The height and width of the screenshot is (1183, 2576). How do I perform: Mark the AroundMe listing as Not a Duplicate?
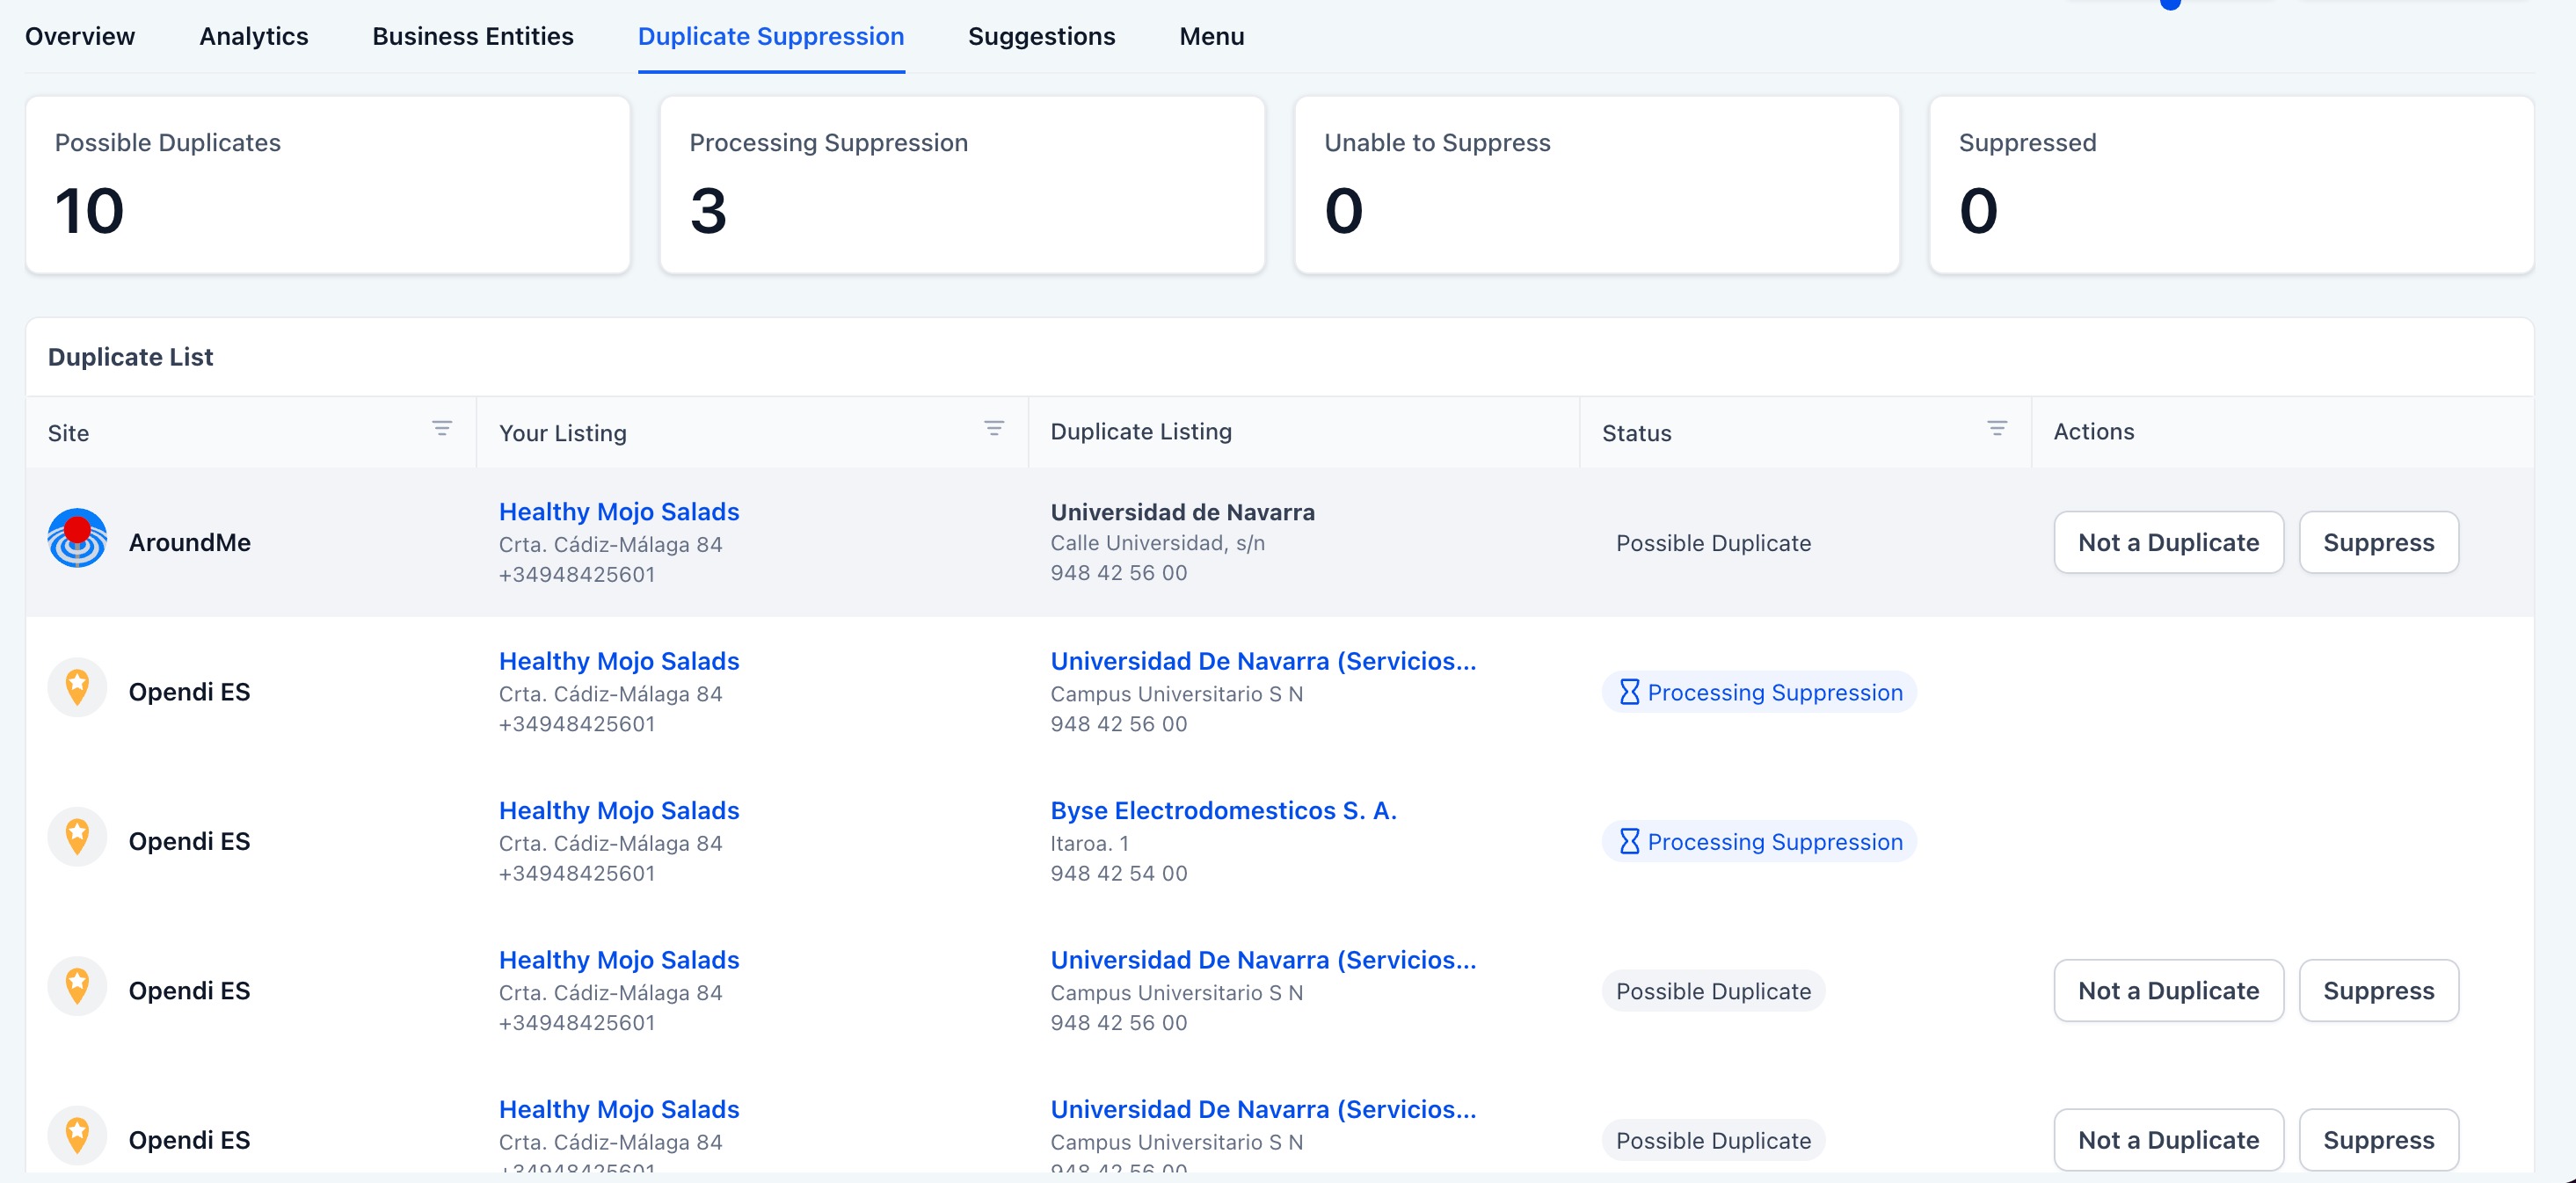click(2167, 542)
